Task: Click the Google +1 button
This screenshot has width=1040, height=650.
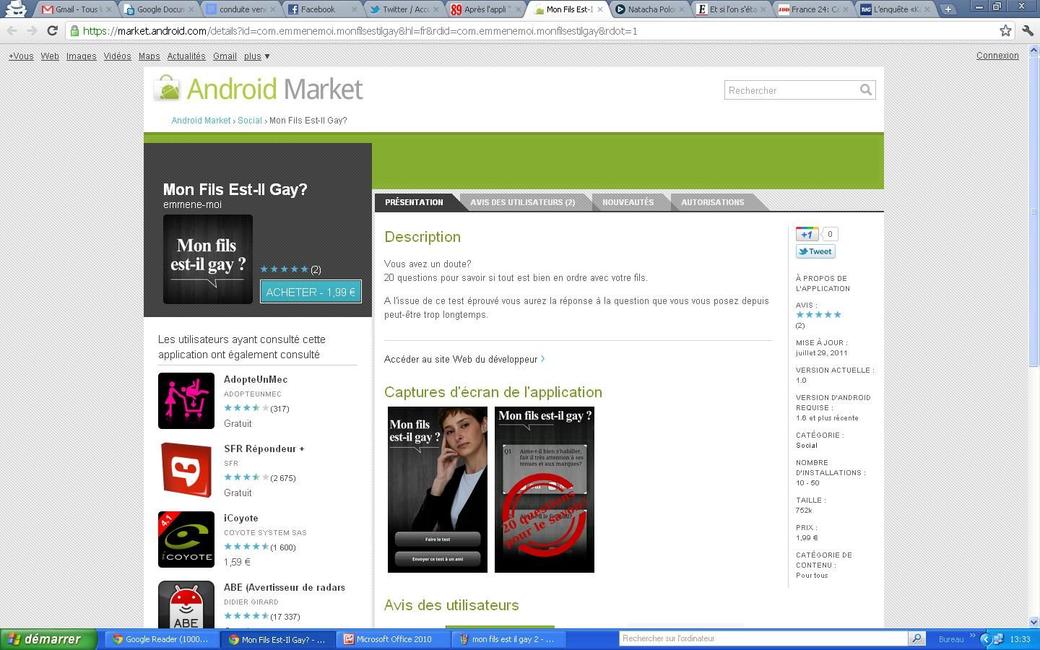Action: click(807, 234)
